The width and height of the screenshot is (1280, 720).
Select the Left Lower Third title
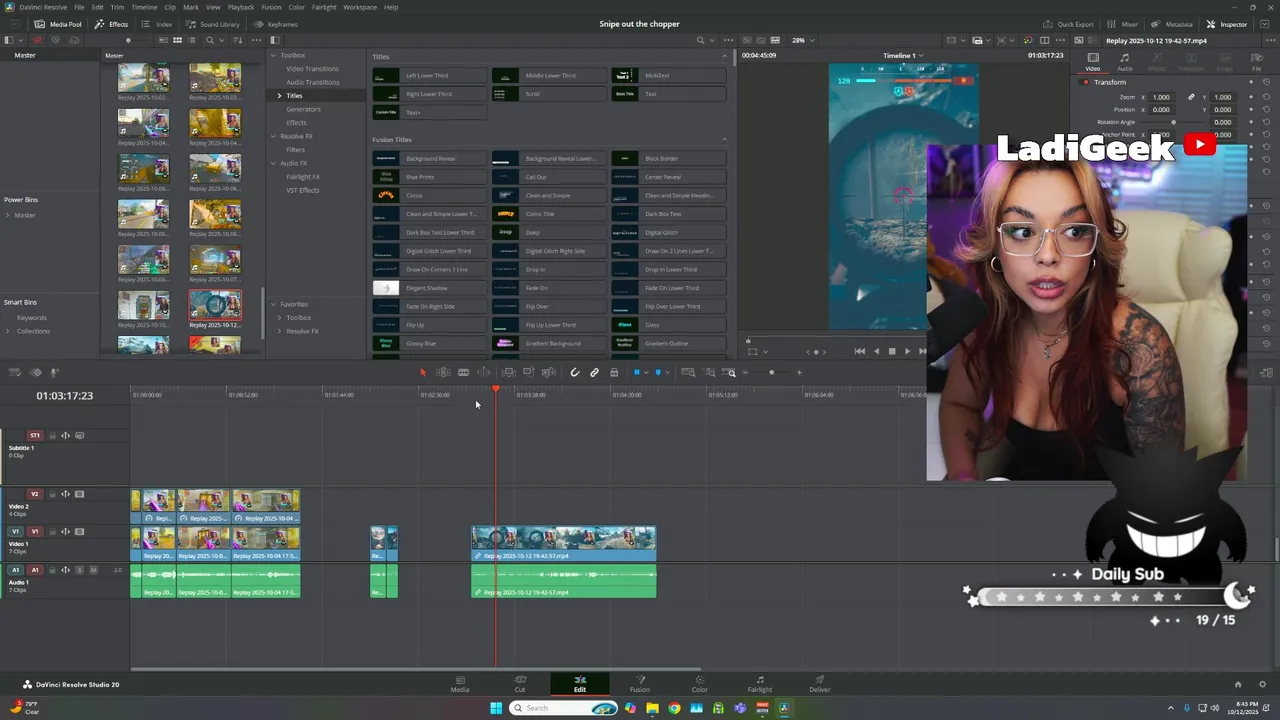tap(429, 76)
